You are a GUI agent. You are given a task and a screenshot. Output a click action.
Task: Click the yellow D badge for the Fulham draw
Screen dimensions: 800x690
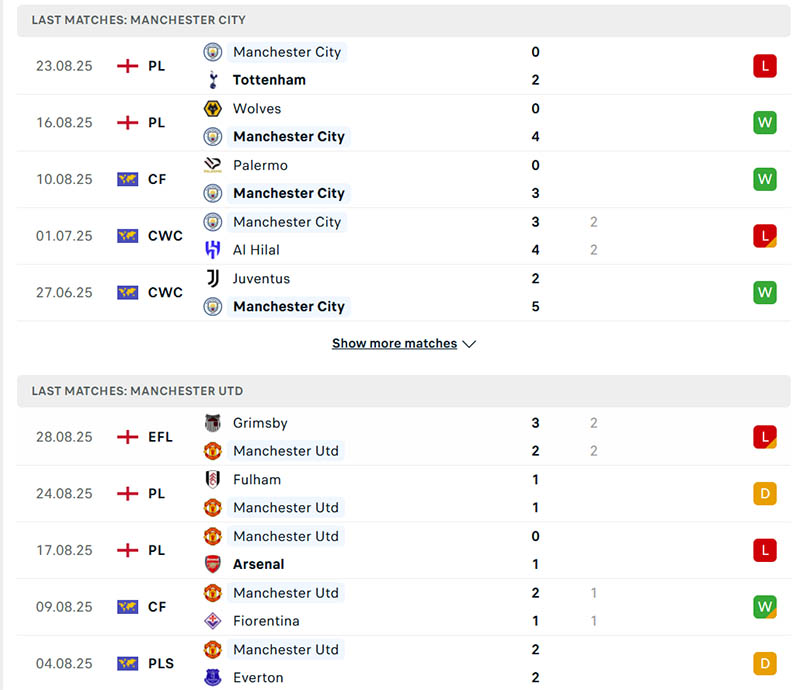coord(765,493)
